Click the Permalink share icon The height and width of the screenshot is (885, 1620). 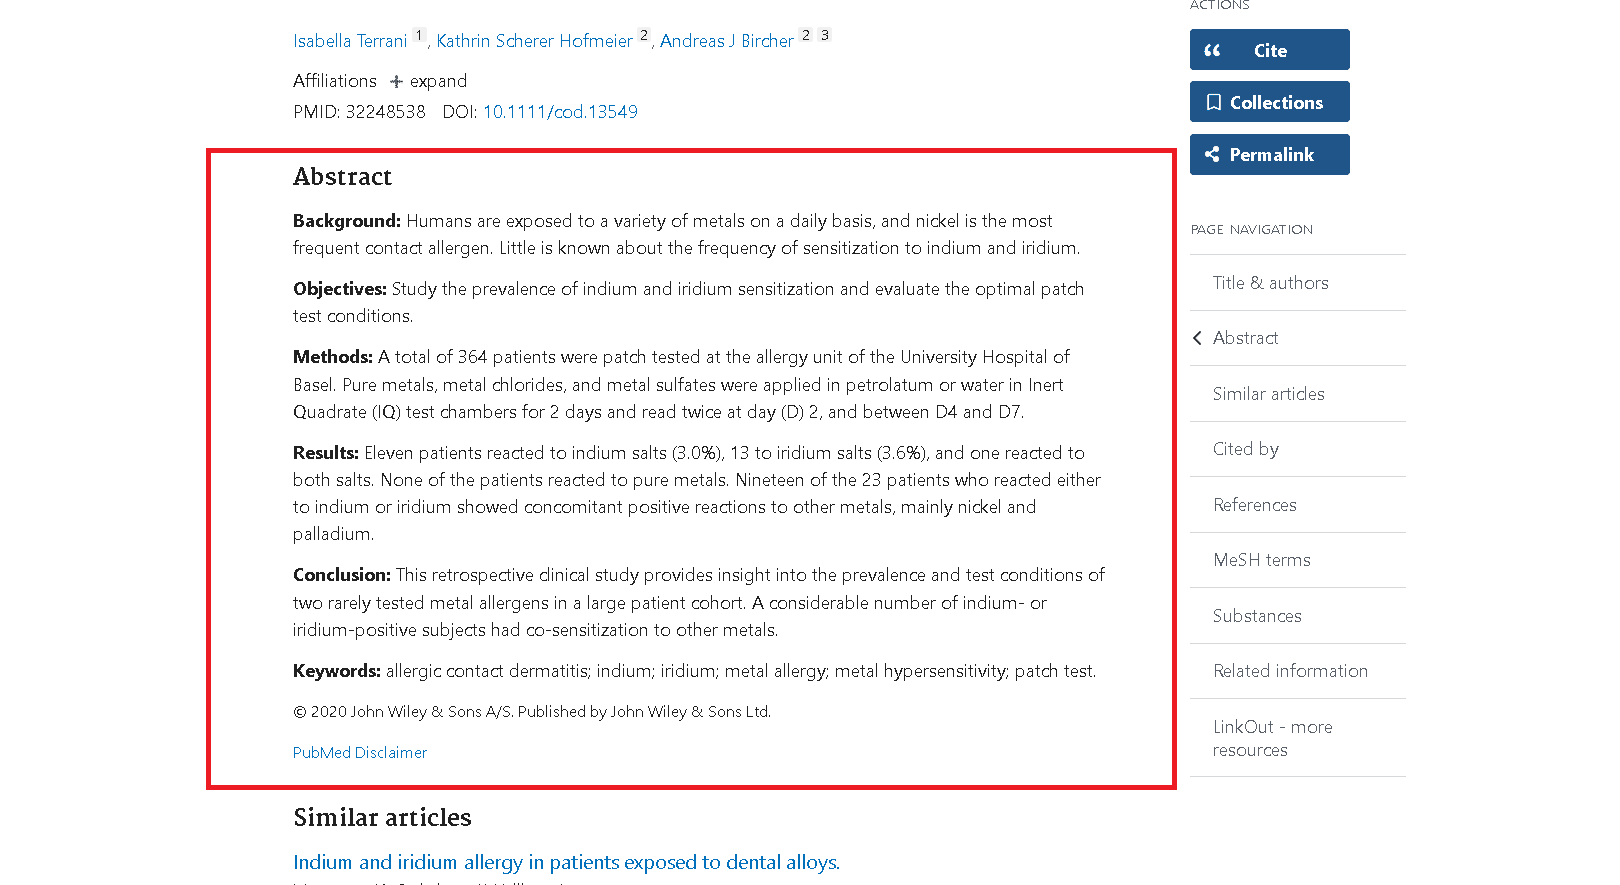pyautogui.click(x=1212, y=154)
